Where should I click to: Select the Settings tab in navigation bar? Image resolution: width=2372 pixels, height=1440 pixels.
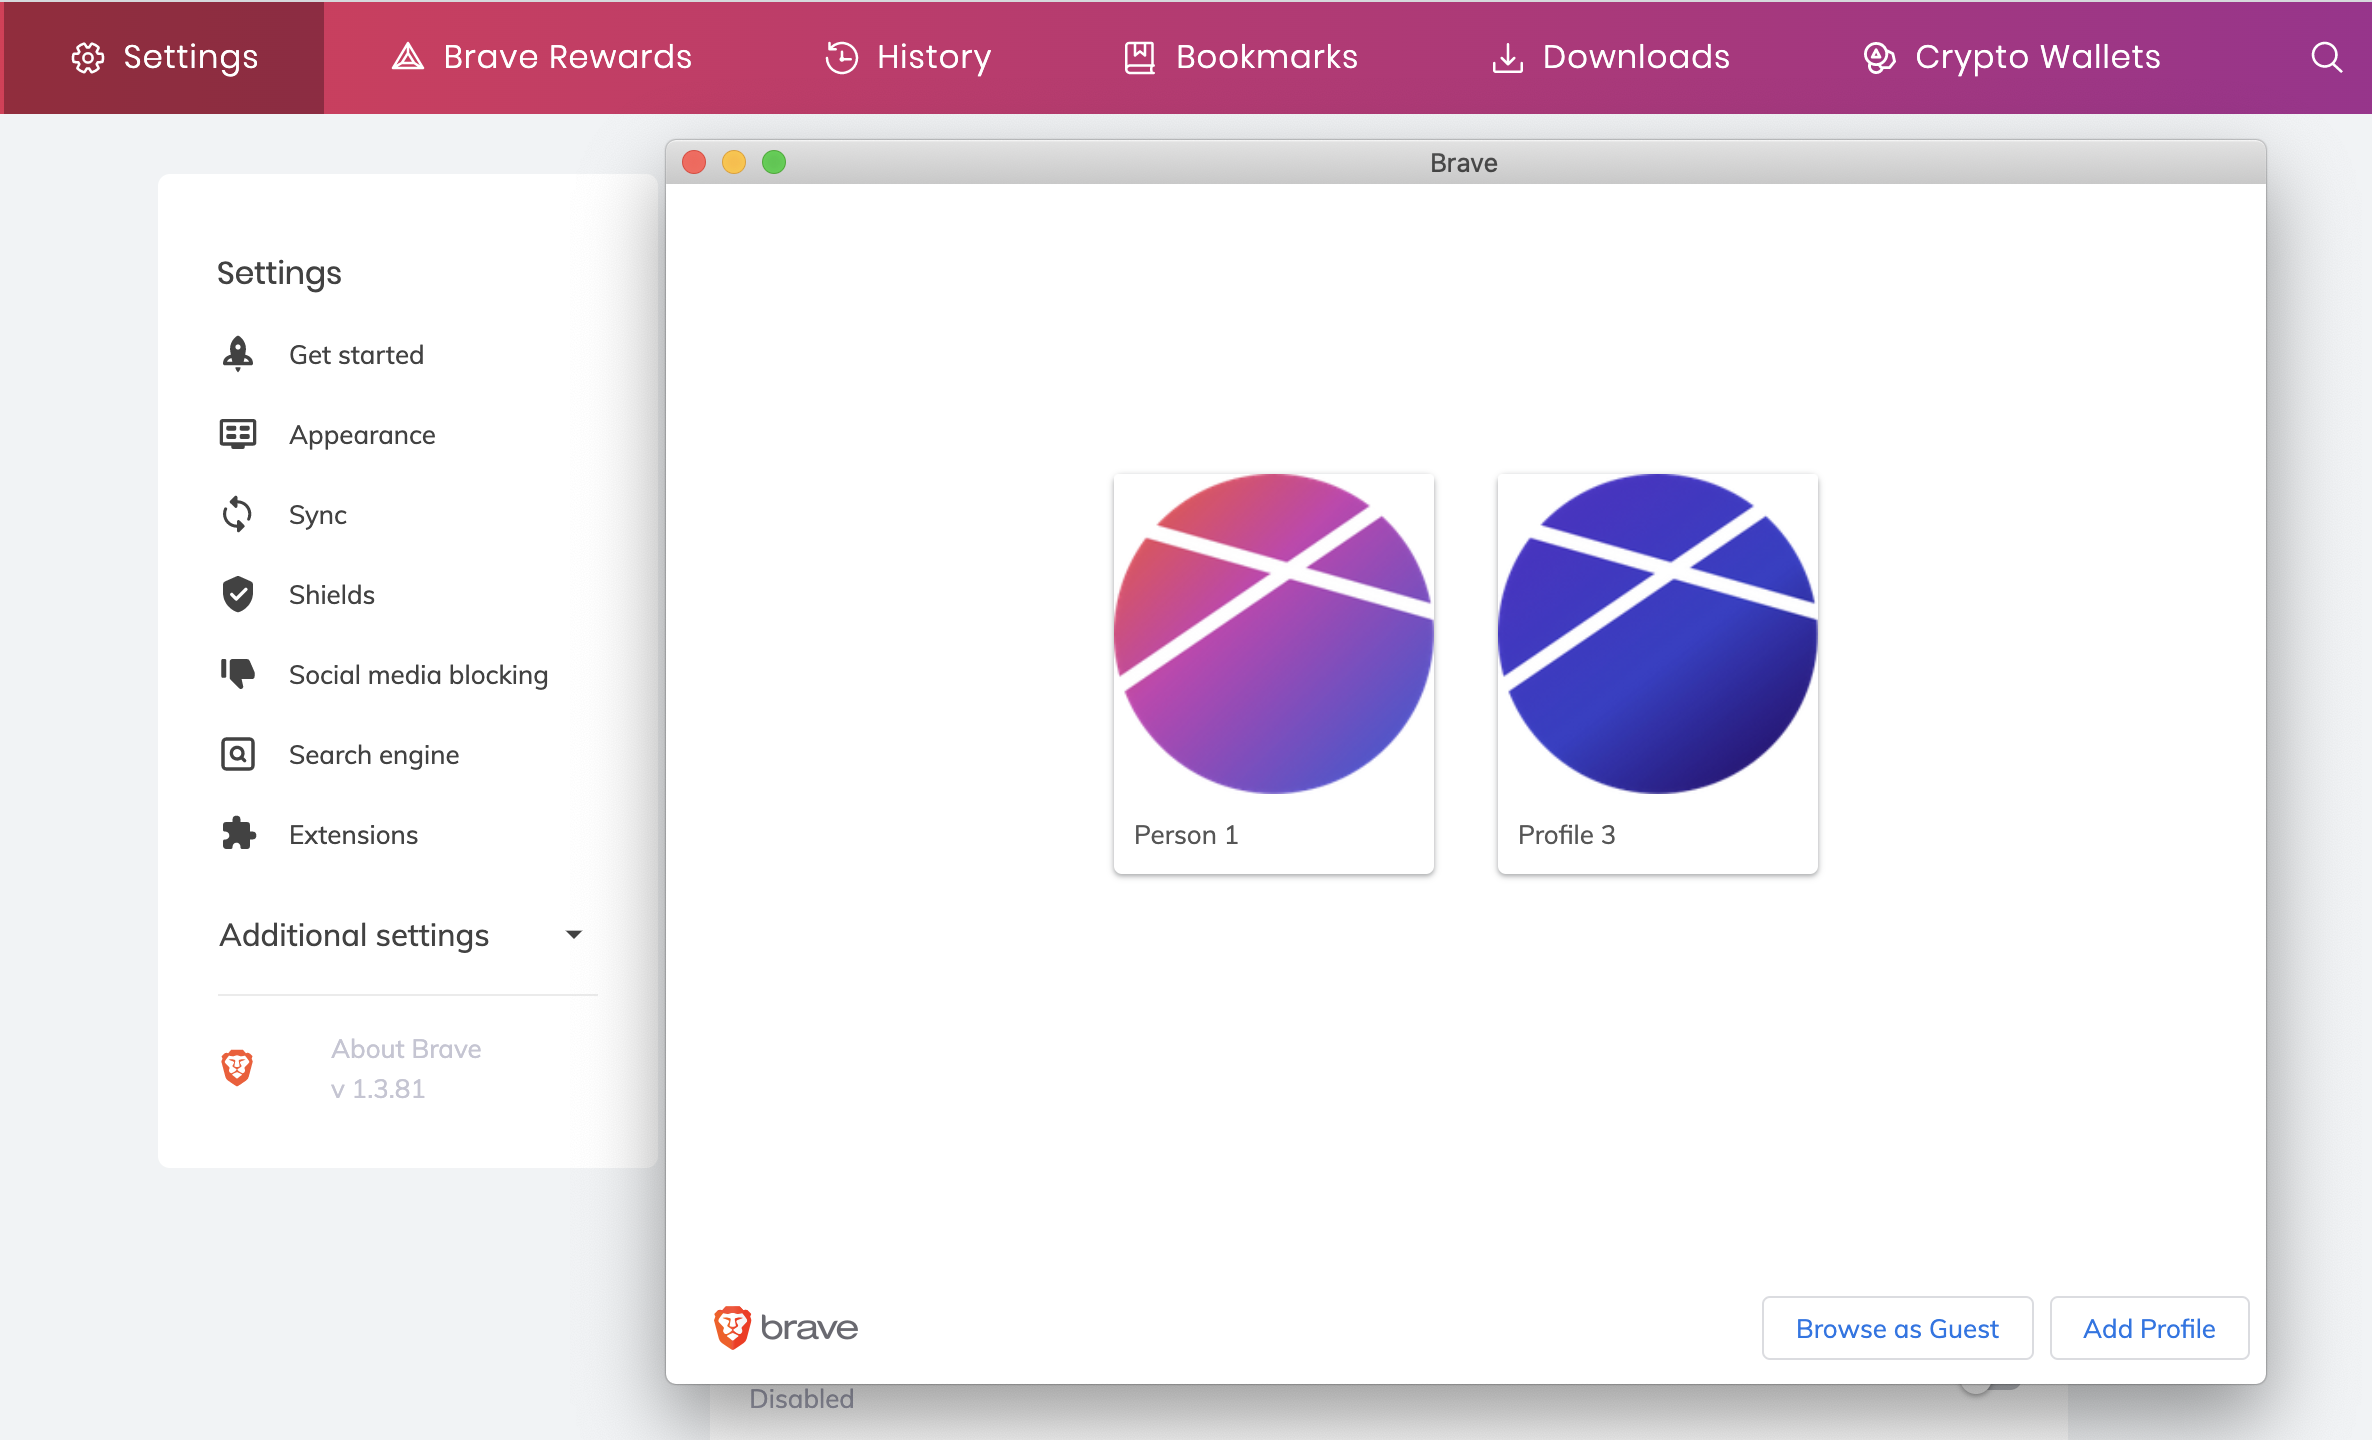163,57
